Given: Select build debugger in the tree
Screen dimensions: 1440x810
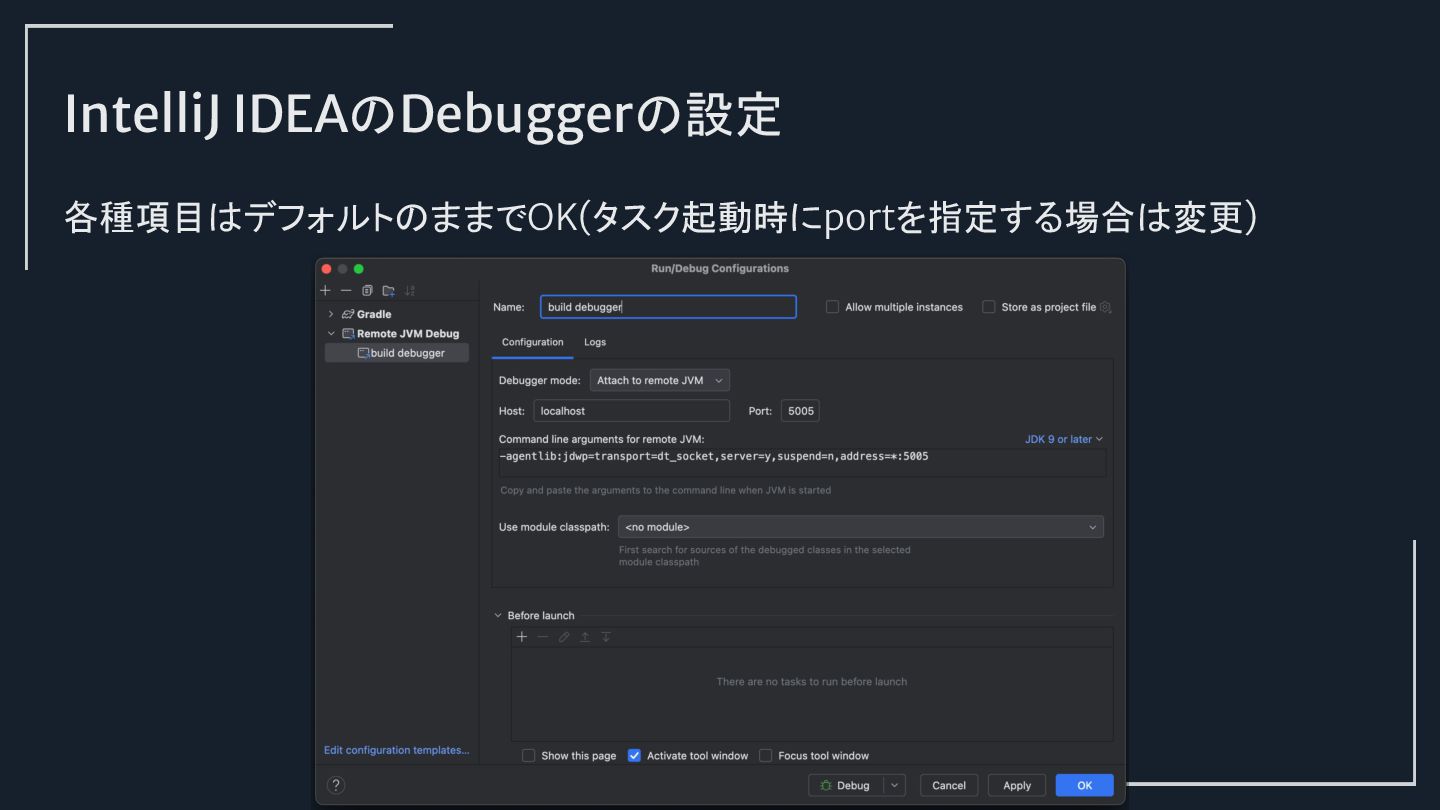Looking at the screenshot, I should coord(397,353).
